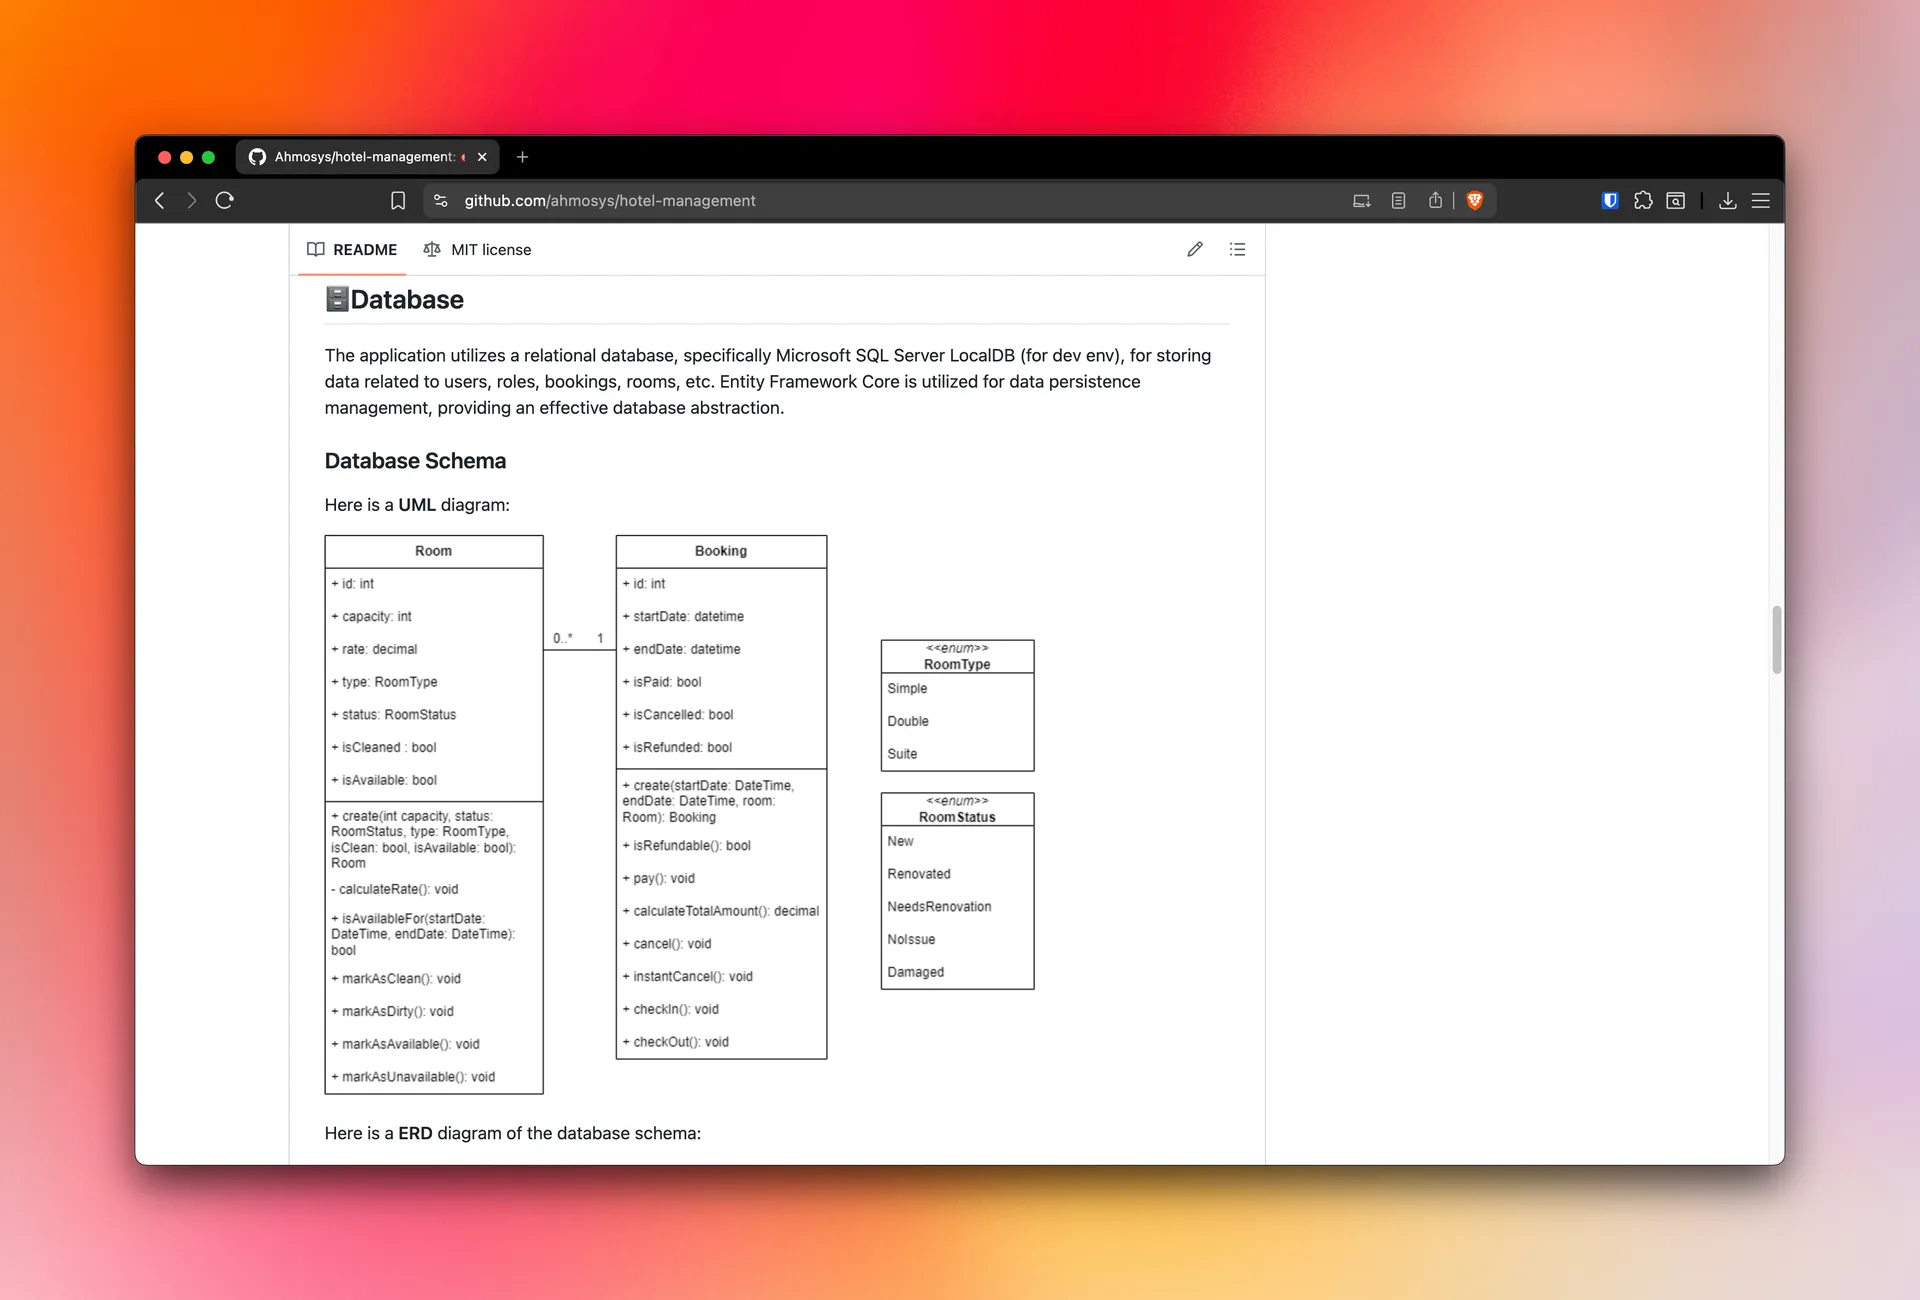1920x1300 pixels.
Task: Open the README outline list icon
Action: (1238, 249)
